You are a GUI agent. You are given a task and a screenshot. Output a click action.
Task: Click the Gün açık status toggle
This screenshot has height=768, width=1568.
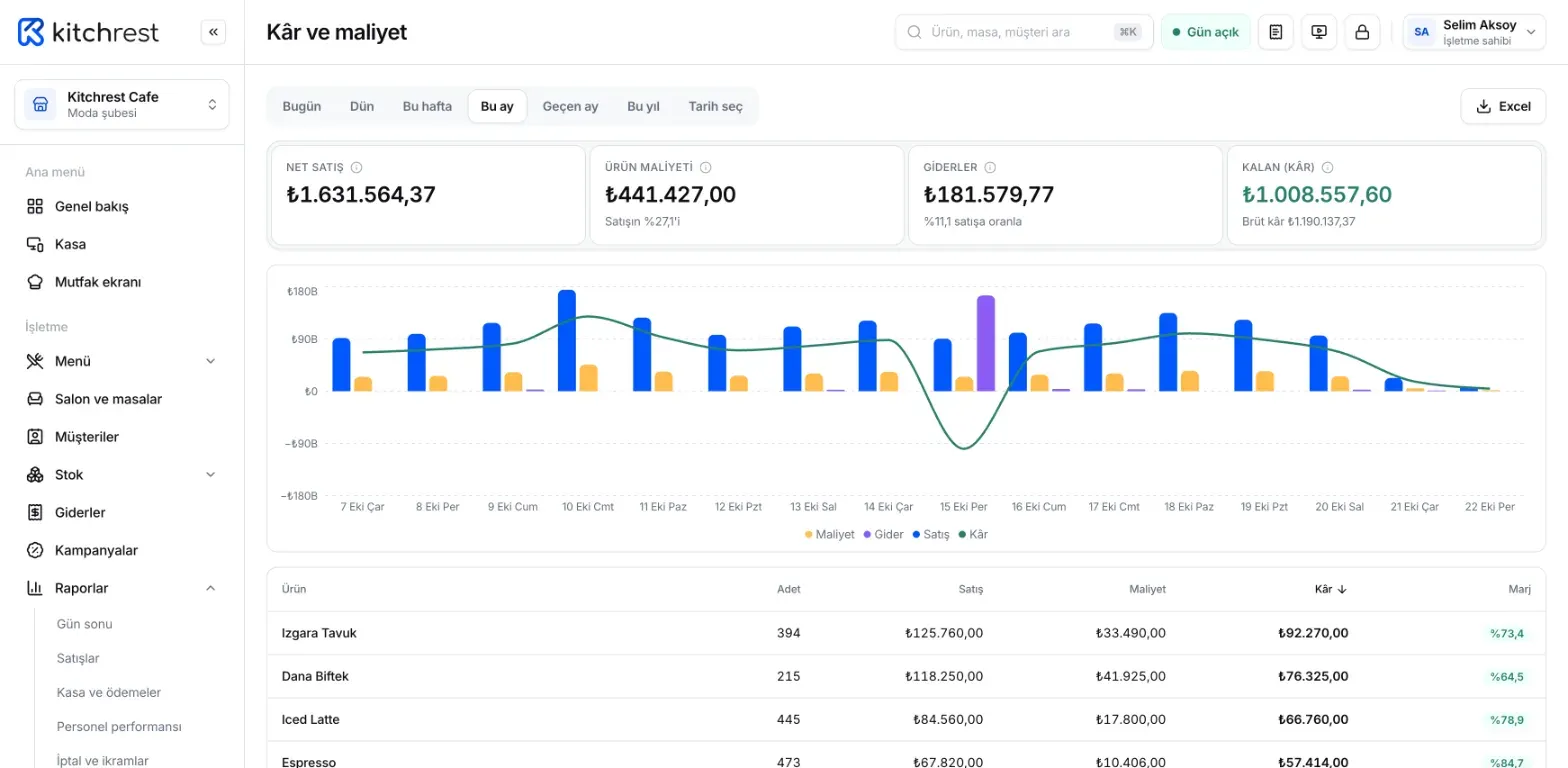[1205, 32]
